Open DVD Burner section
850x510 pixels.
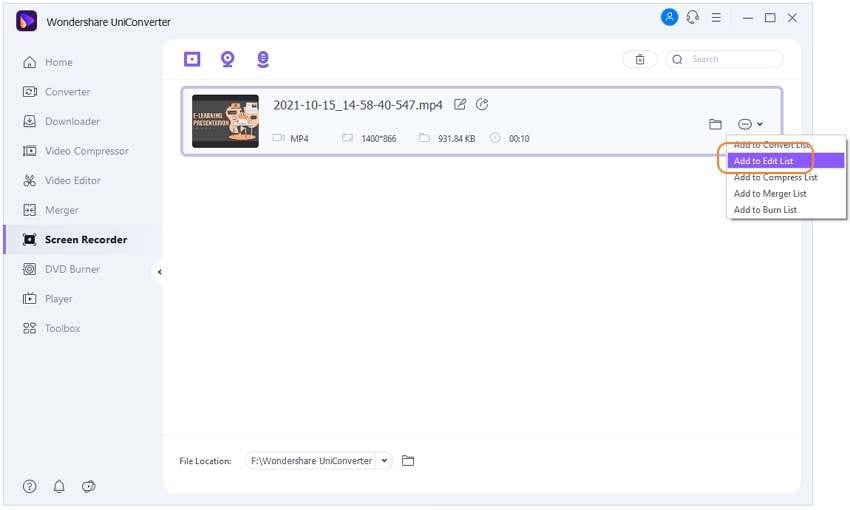[x=61, y=269]
